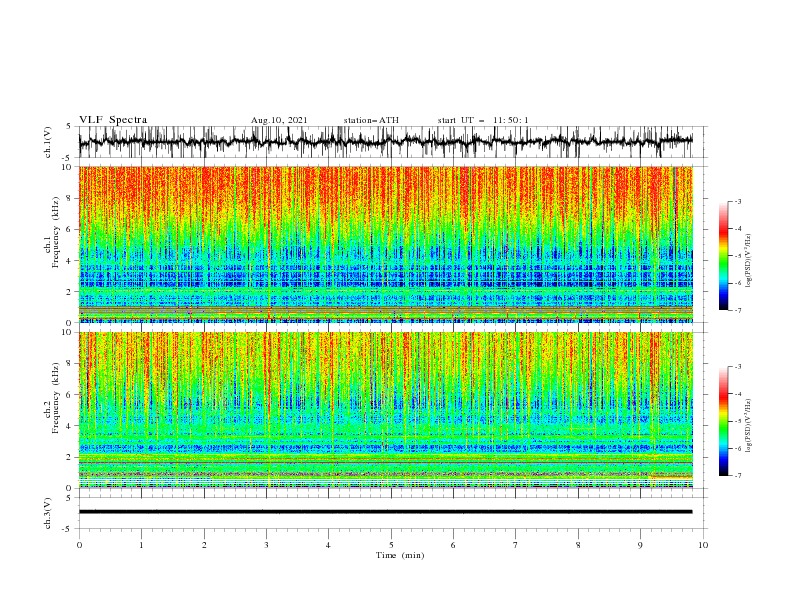Click the "ch.1(V)" axis label
Image resolution: width=792 pixels, height=612 pixels.
point(48,142)
